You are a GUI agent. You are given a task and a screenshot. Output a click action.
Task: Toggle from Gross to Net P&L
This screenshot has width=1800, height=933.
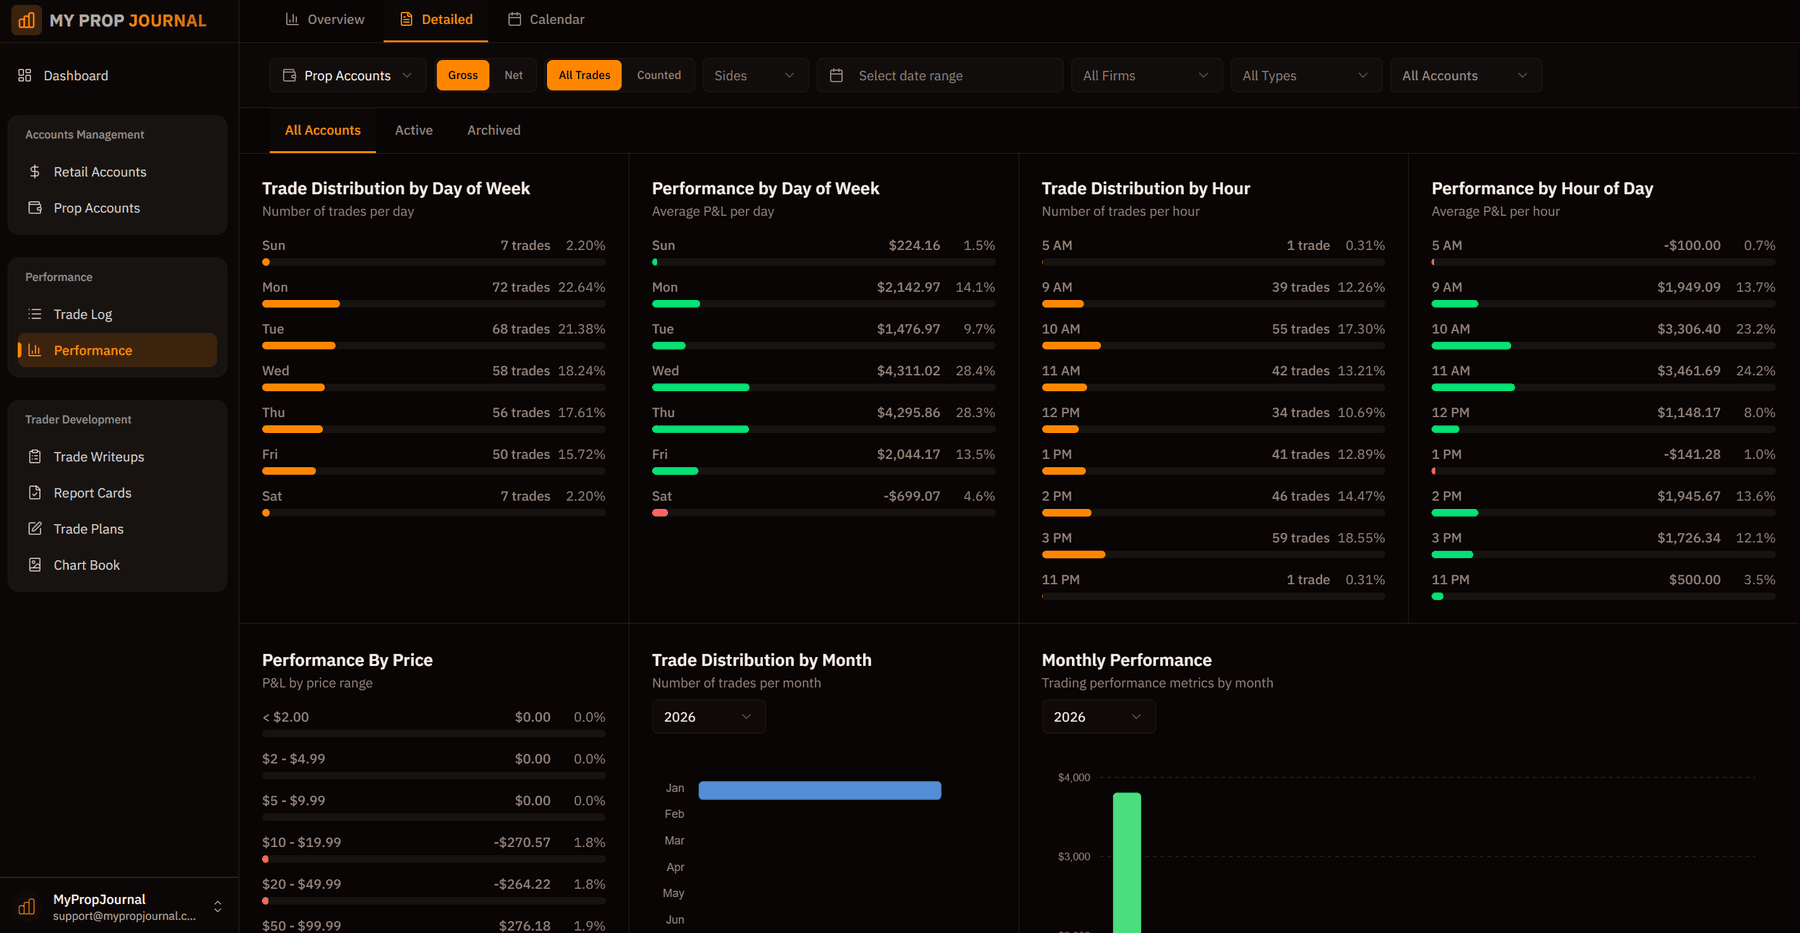[514, 75]
